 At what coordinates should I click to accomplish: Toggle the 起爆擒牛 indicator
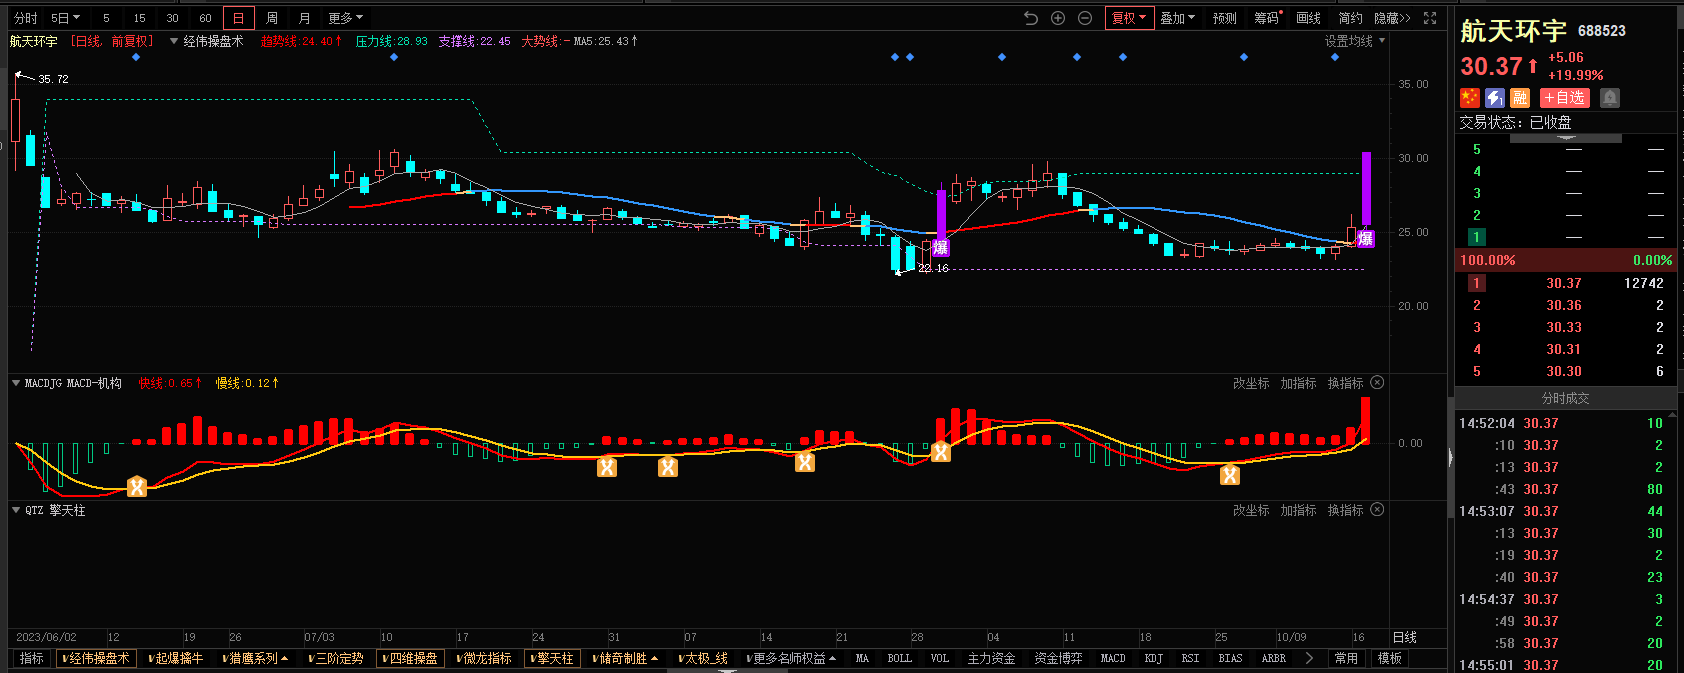tap(175, 658)
